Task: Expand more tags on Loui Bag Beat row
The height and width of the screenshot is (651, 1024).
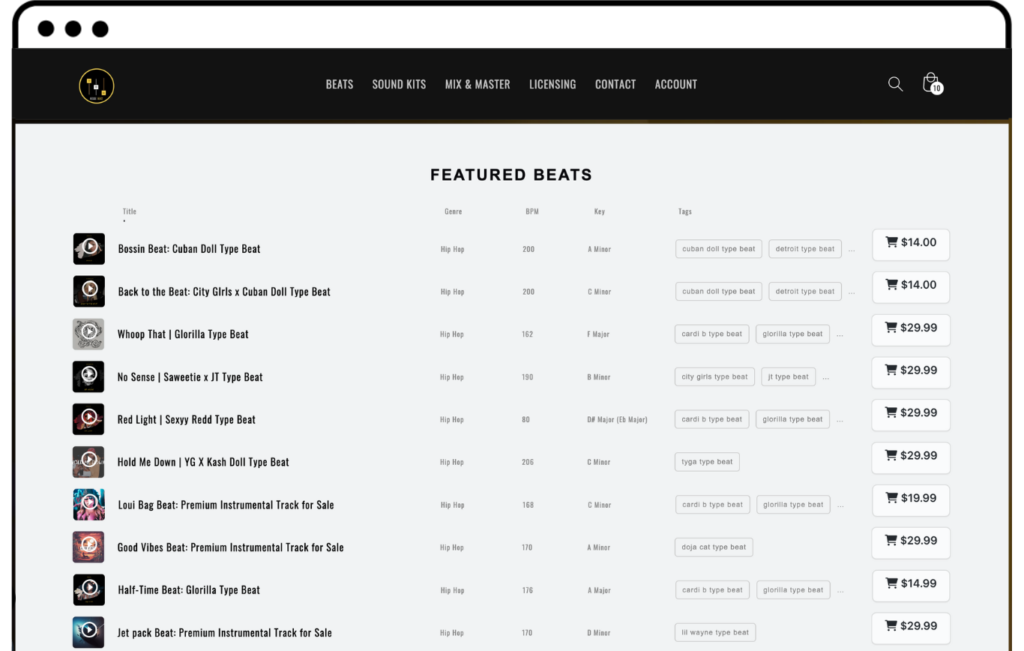Action: point(840,506)
